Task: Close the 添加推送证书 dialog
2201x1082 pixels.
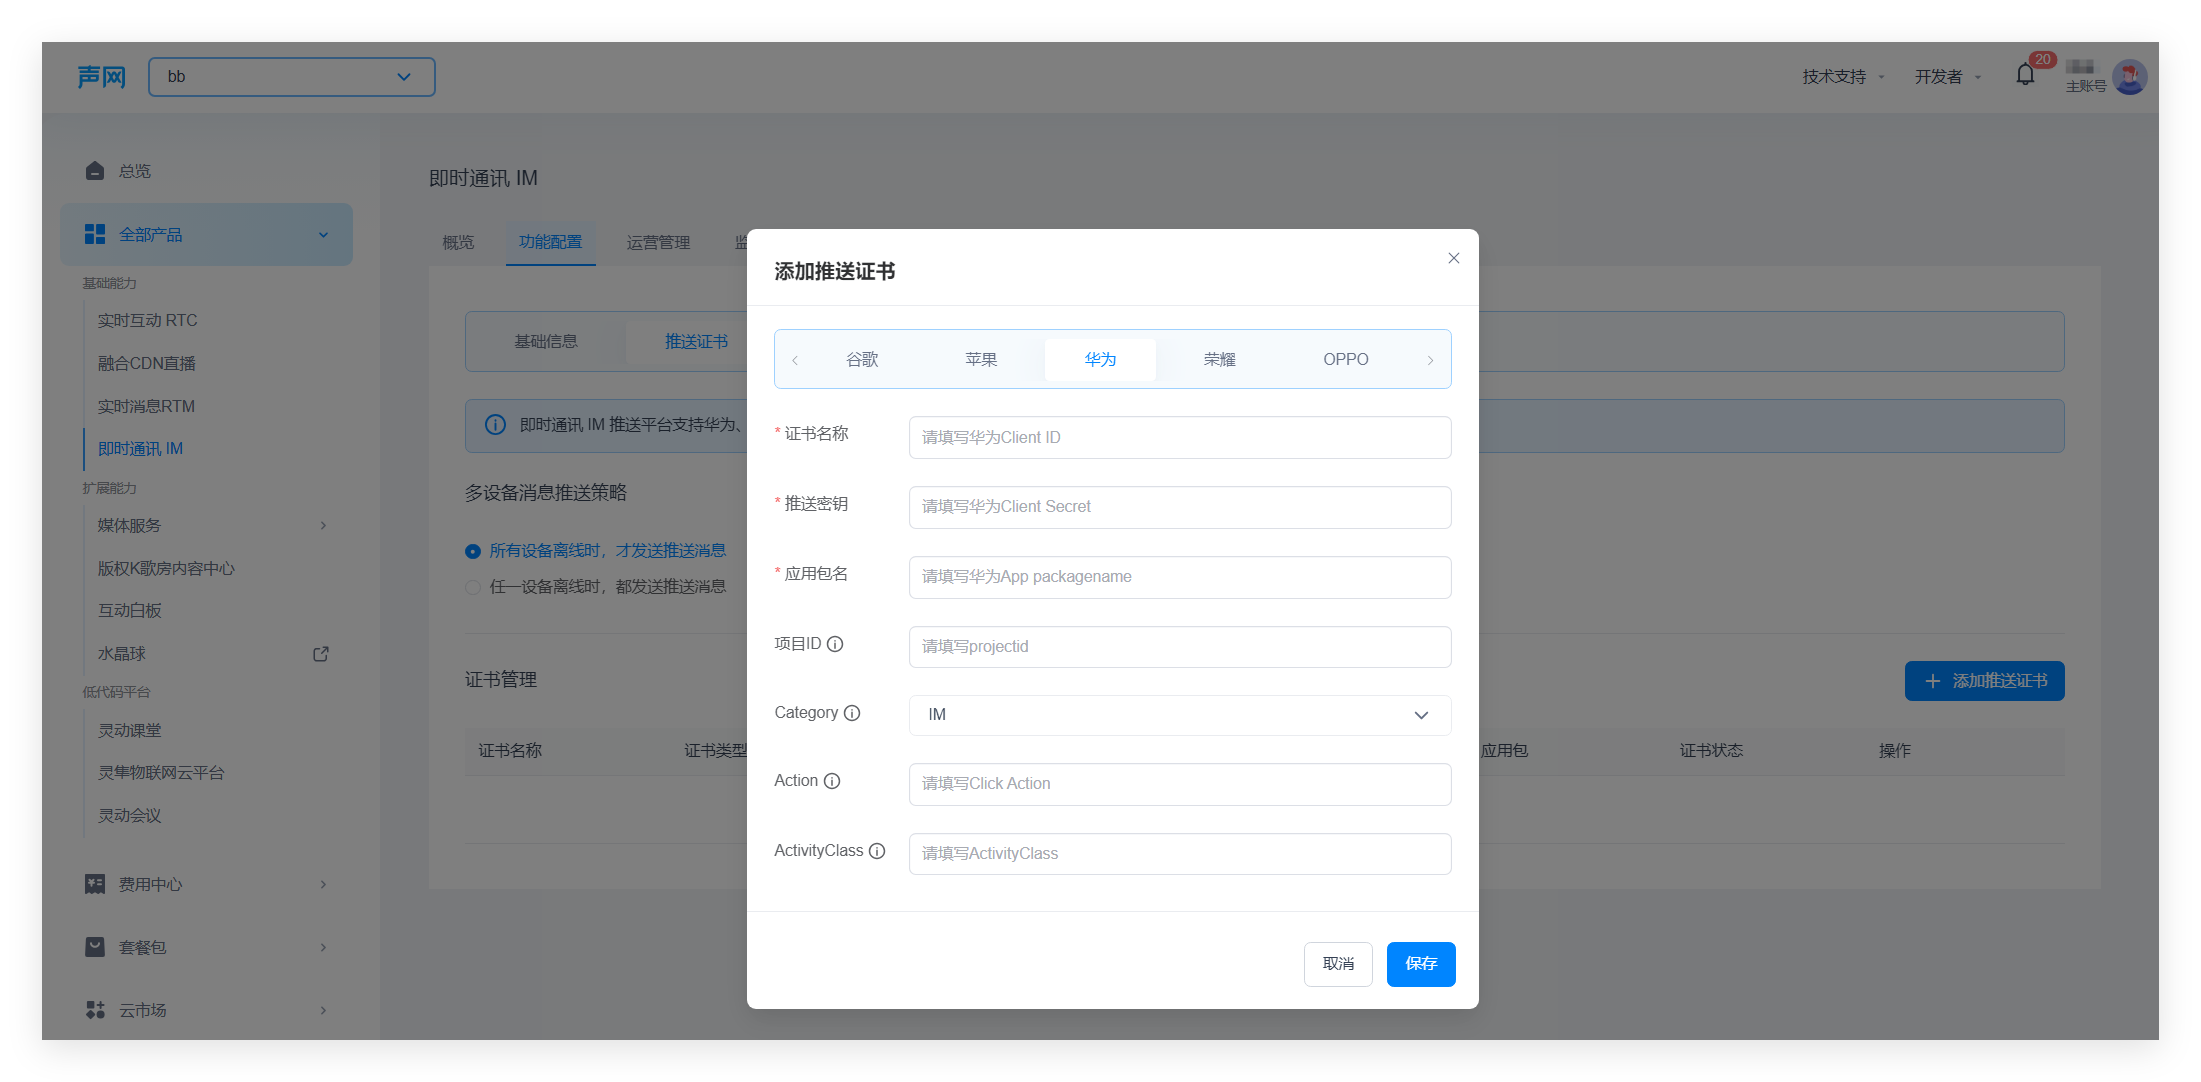Action: point(1454,258)
